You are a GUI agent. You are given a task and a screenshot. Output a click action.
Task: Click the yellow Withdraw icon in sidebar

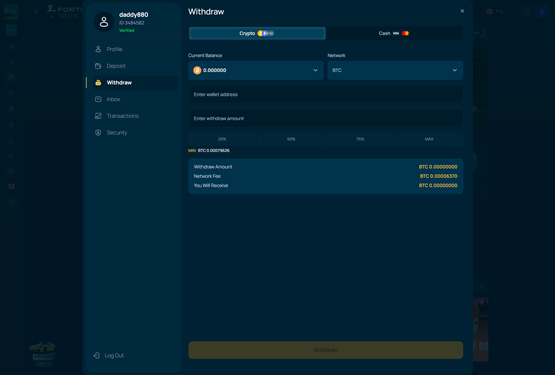[98, 83]
